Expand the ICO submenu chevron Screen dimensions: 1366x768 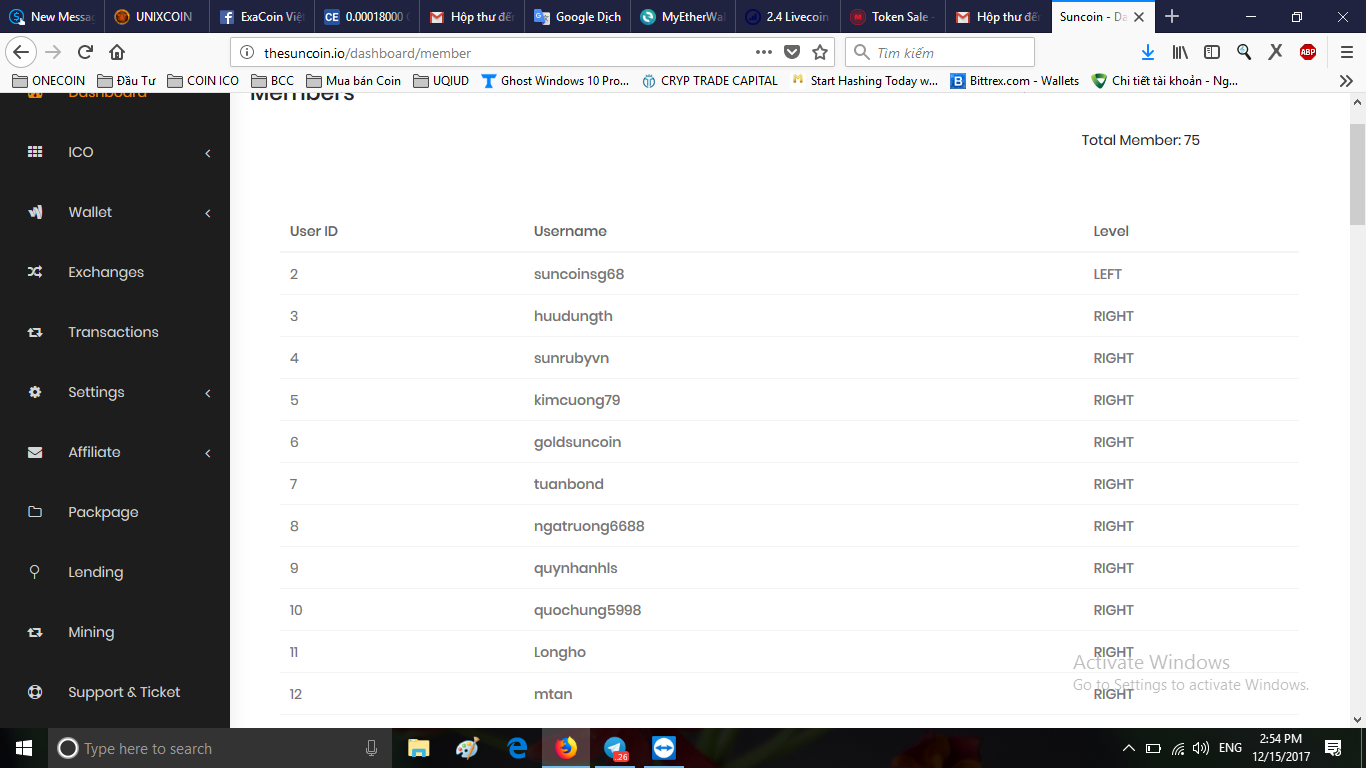click(208, 153)
